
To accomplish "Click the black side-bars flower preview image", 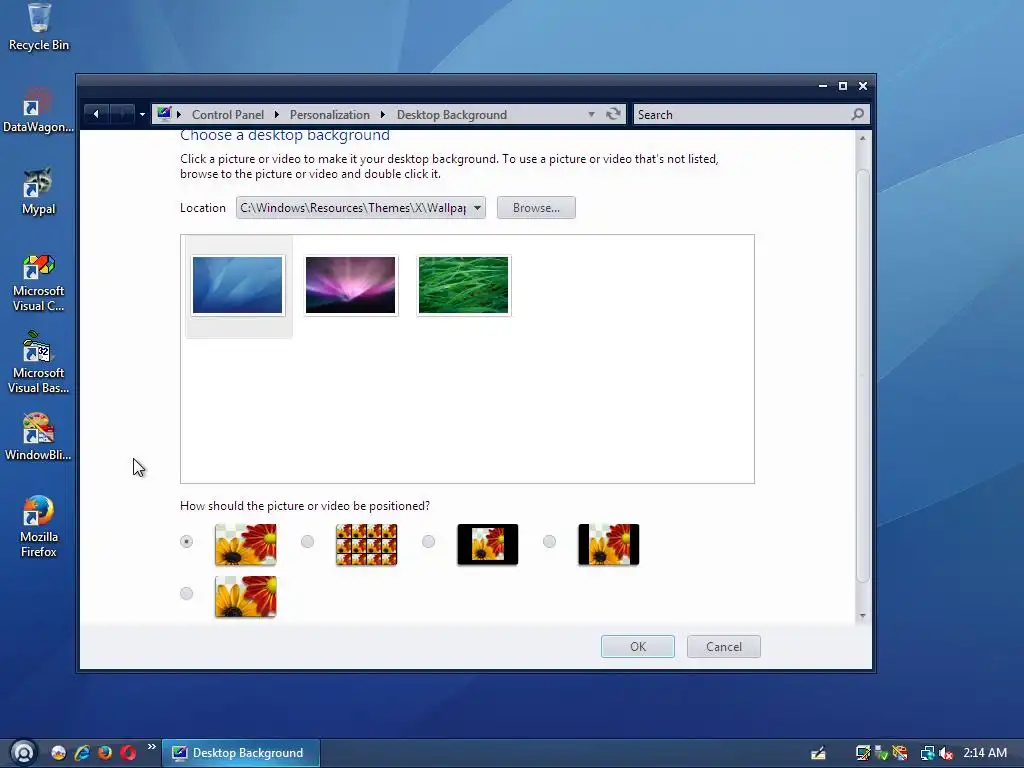I will pos(609,544).
